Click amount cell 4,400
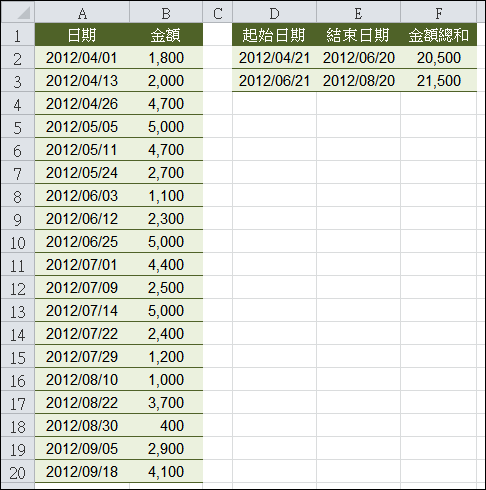This screenshot has width=486, height=490. (166, 265)
